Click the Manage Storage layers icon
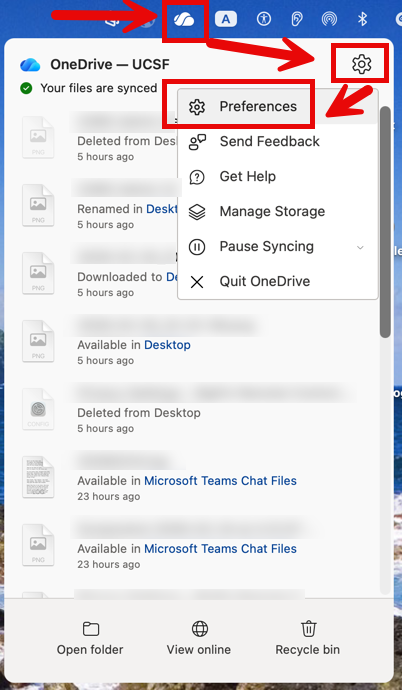 (x=197, y=212)
